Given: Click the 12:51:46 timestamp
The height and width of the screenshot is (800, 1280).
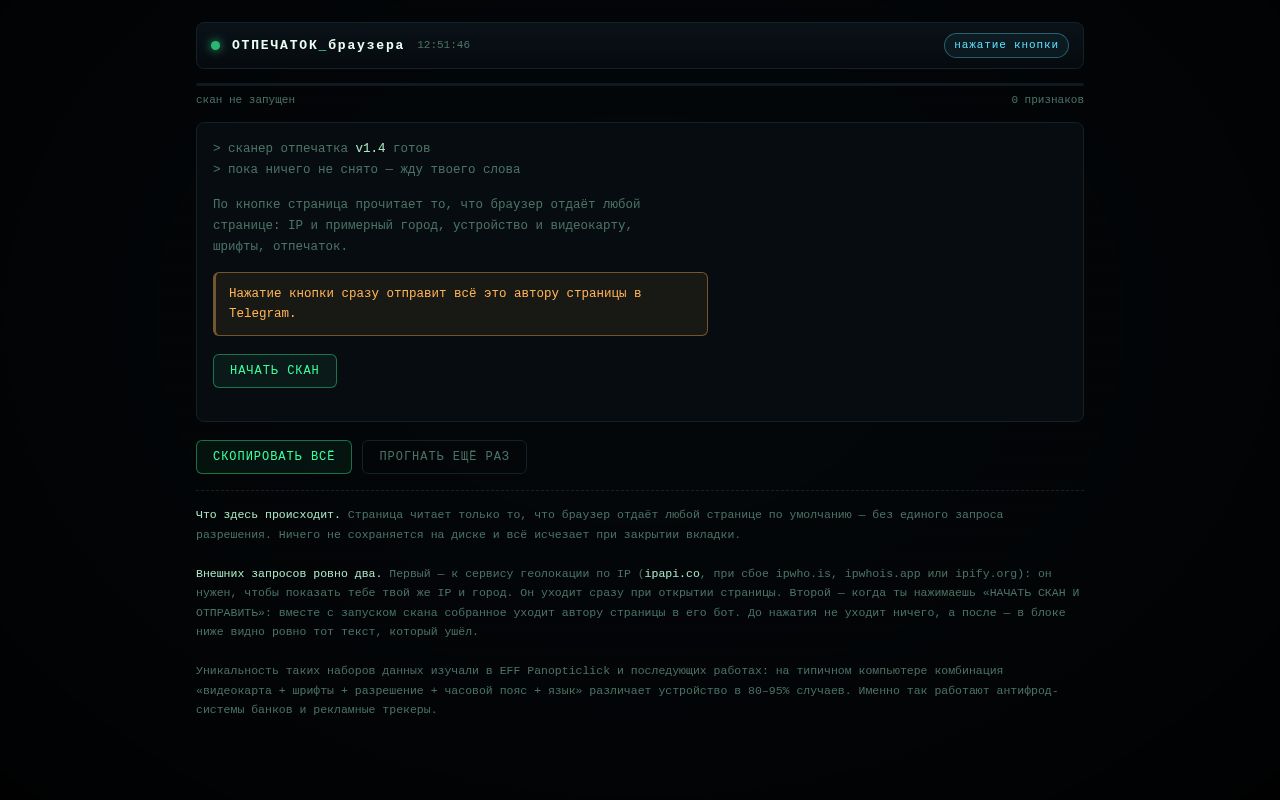Looking at the screenshot, I should (443, 46).
